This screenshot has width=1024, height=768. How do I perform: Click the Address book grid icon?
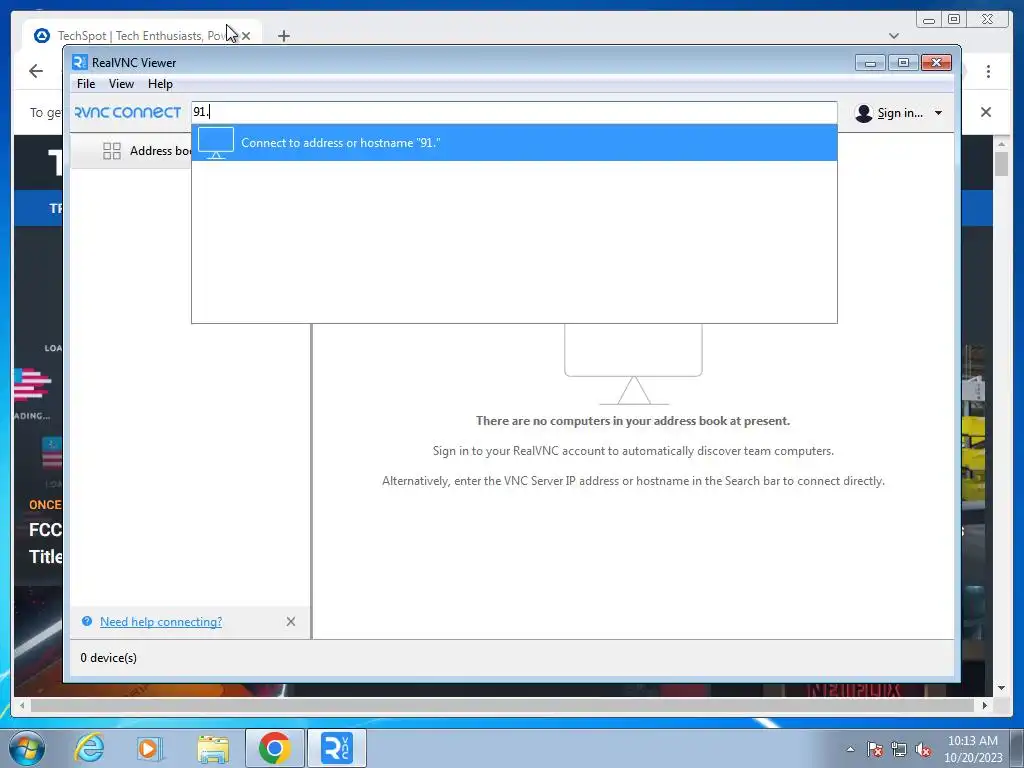112,151
